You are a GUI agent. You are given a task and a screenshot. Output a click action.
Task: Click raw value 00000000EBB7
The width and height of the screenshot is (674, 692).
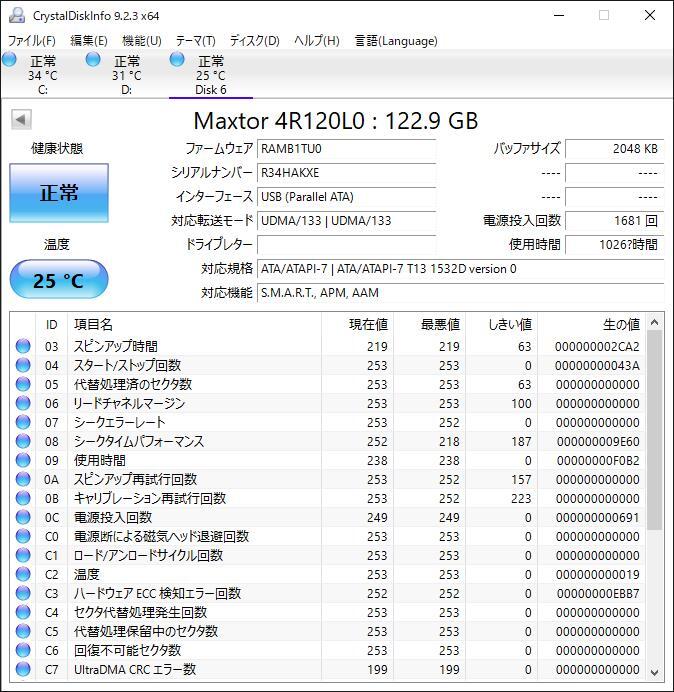(598, 593)
